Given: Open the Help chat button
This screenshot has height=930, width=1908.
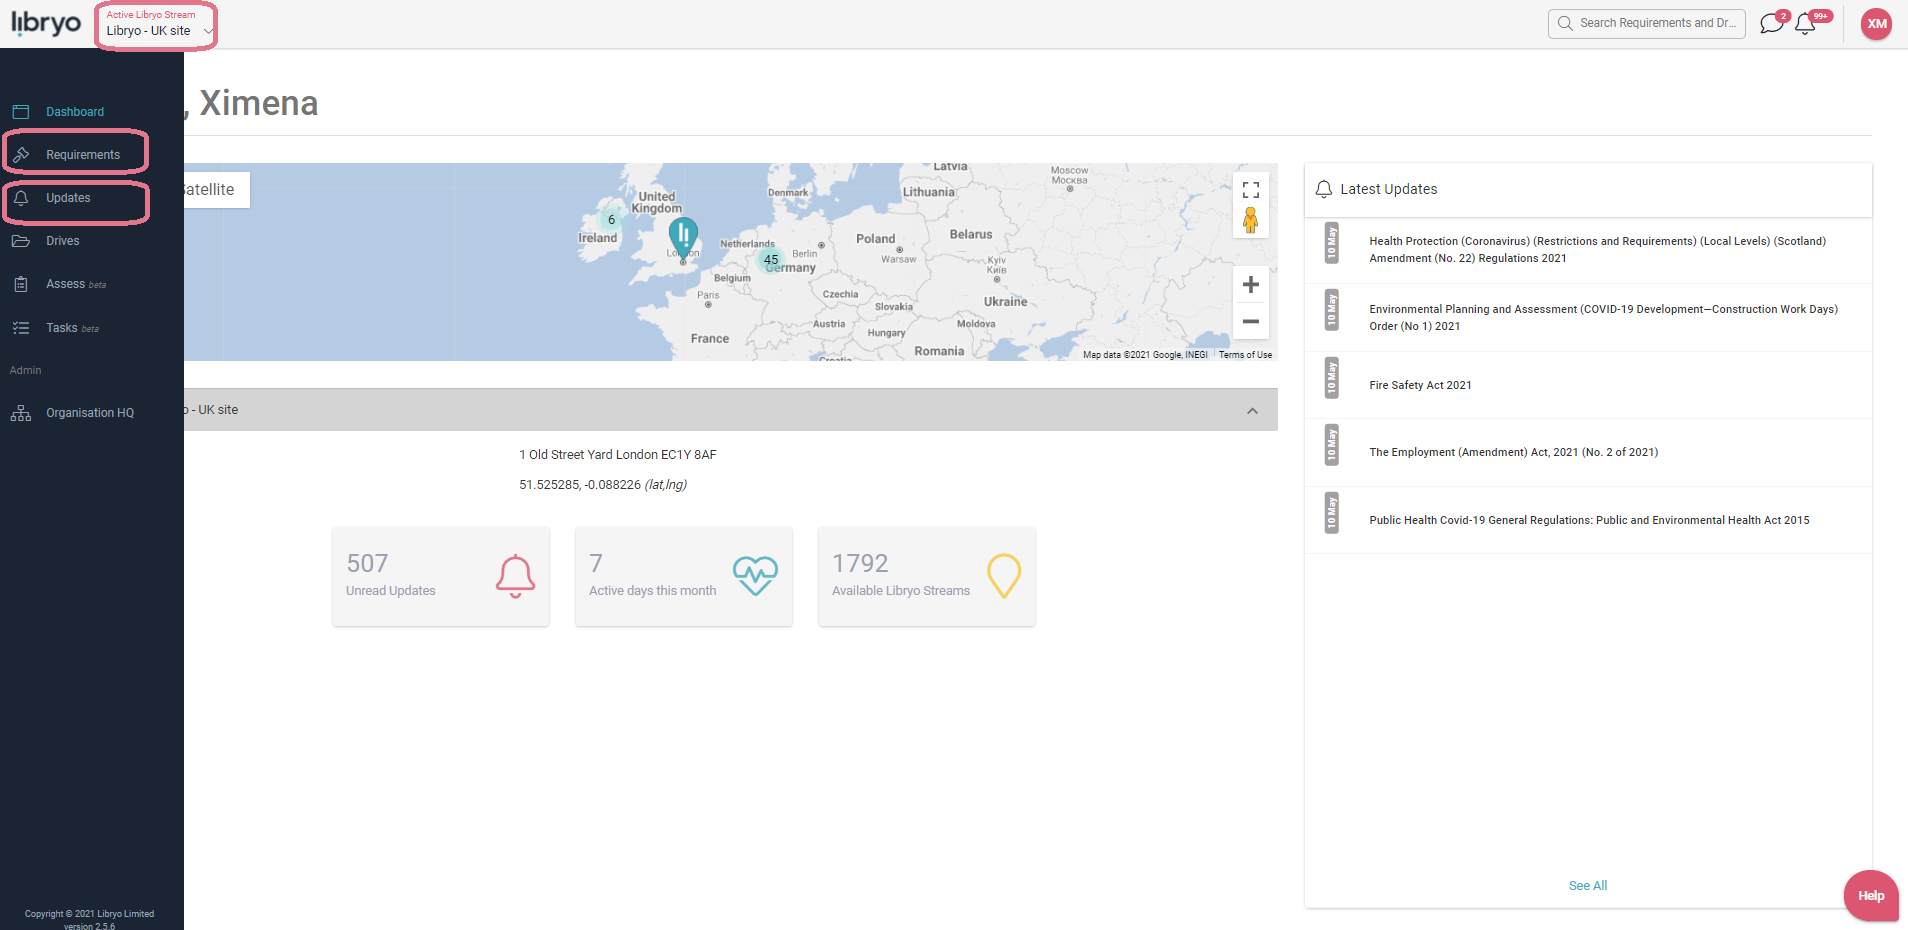Looking at the screenshot, I should click(1871, 896).
